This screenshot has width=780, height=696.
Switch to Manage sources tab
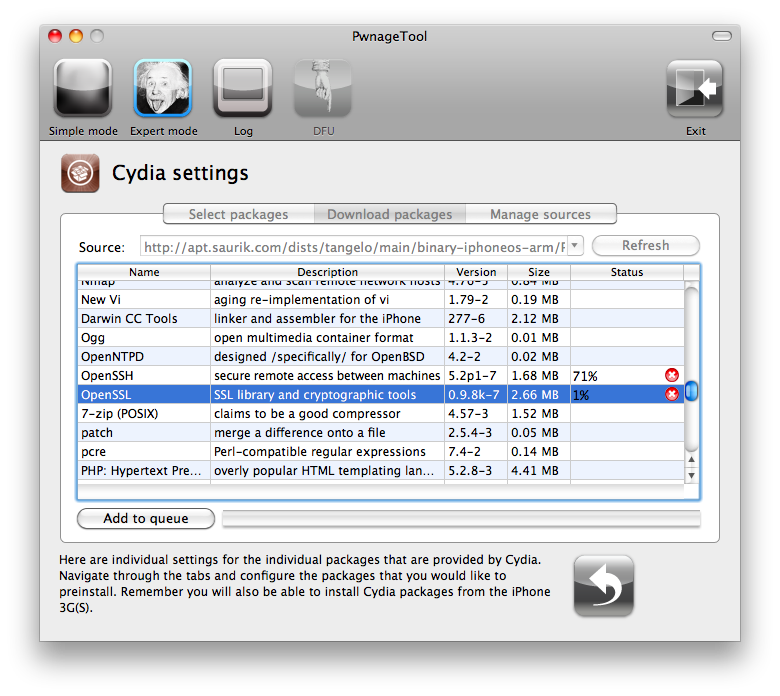click(x=540, y=214)
